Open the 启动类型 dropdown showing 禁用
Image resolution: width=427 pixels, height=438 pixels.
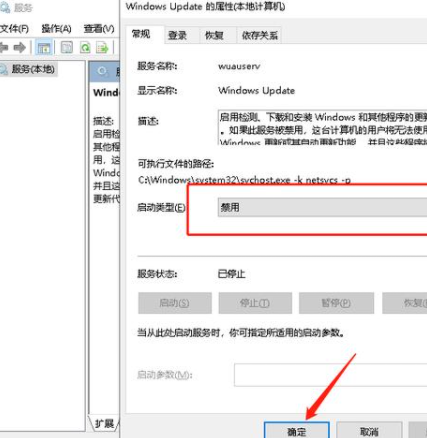pyautogui.click(x=322, y=208)
